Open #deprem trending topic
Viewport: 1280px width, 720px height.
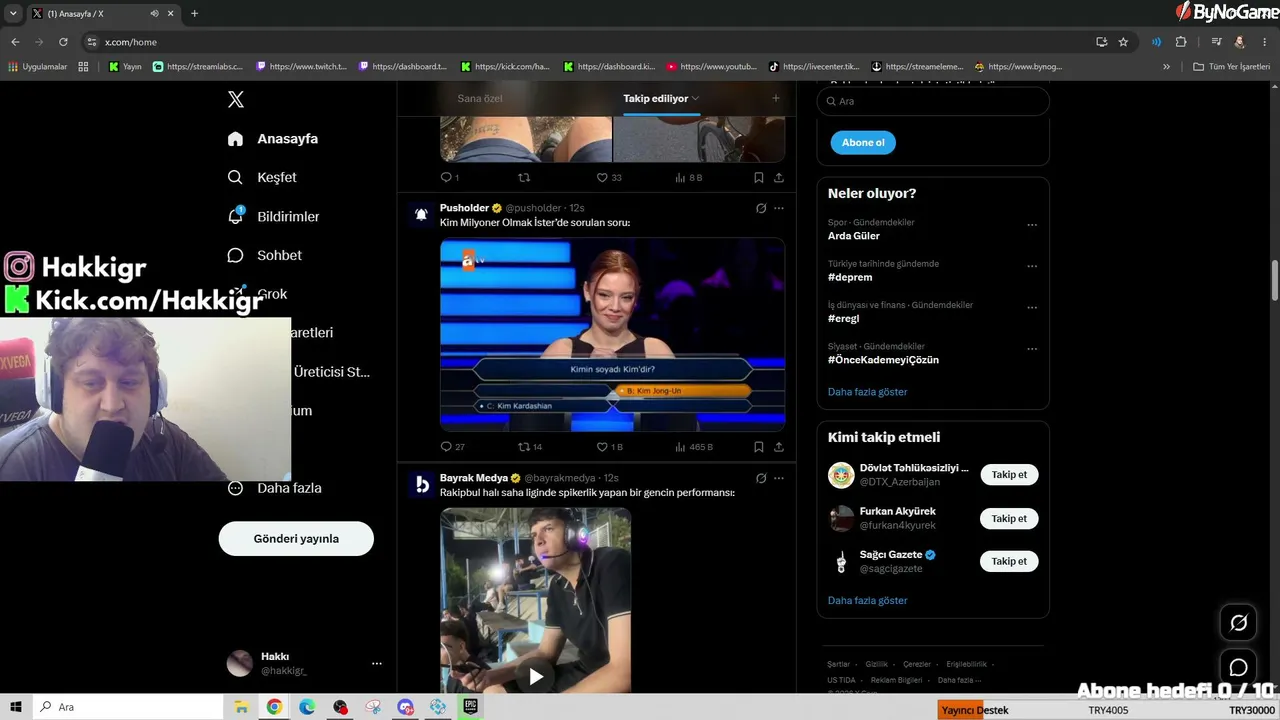click(x=850, y=277)
